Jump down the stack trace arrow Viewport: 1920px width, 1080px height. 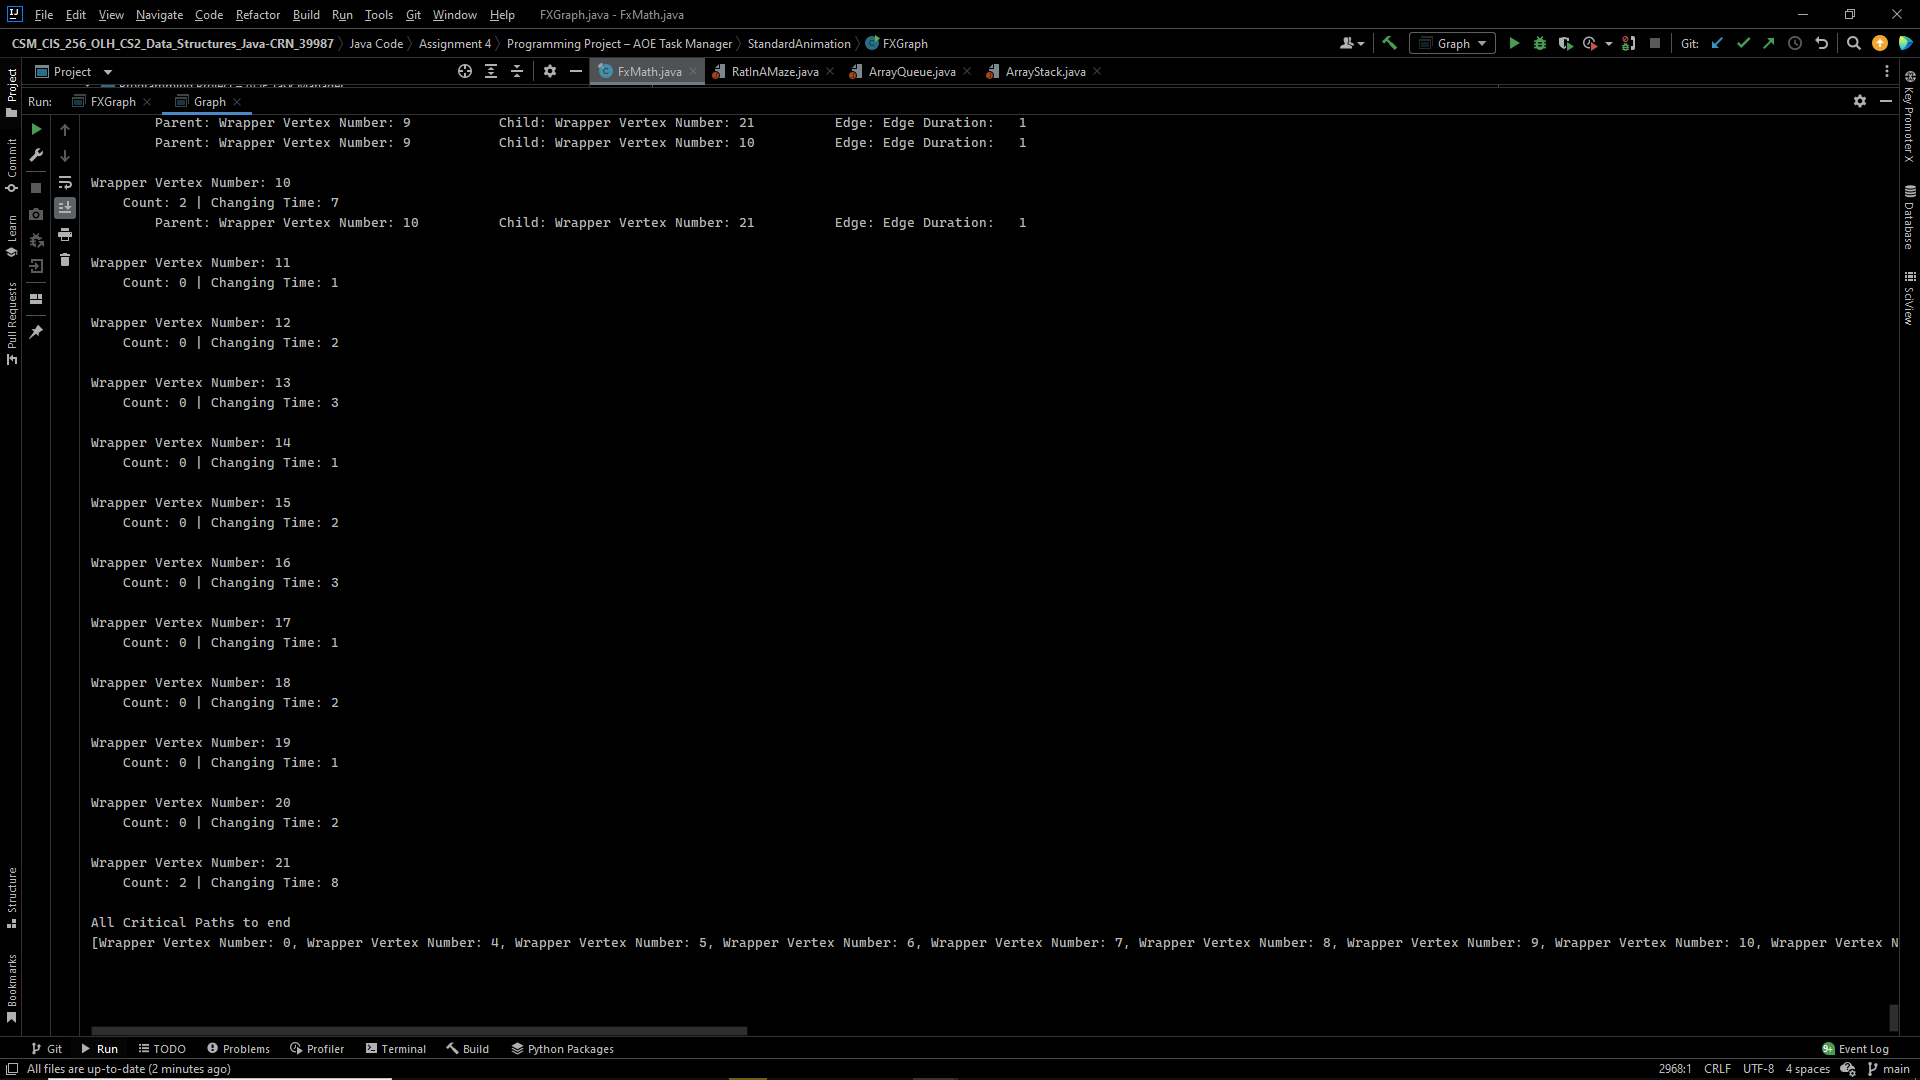(65, 156)
